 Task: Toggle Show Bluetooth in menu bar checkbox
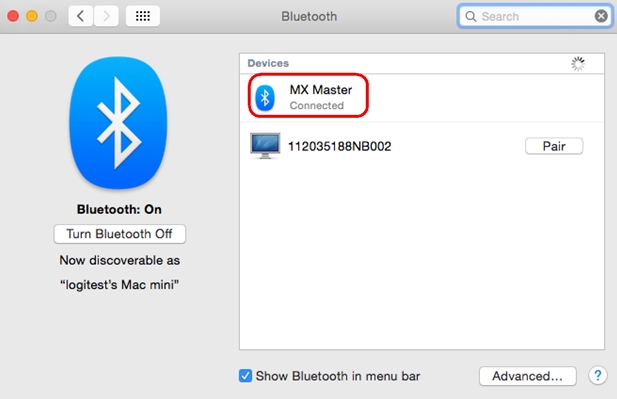point(245,376)
